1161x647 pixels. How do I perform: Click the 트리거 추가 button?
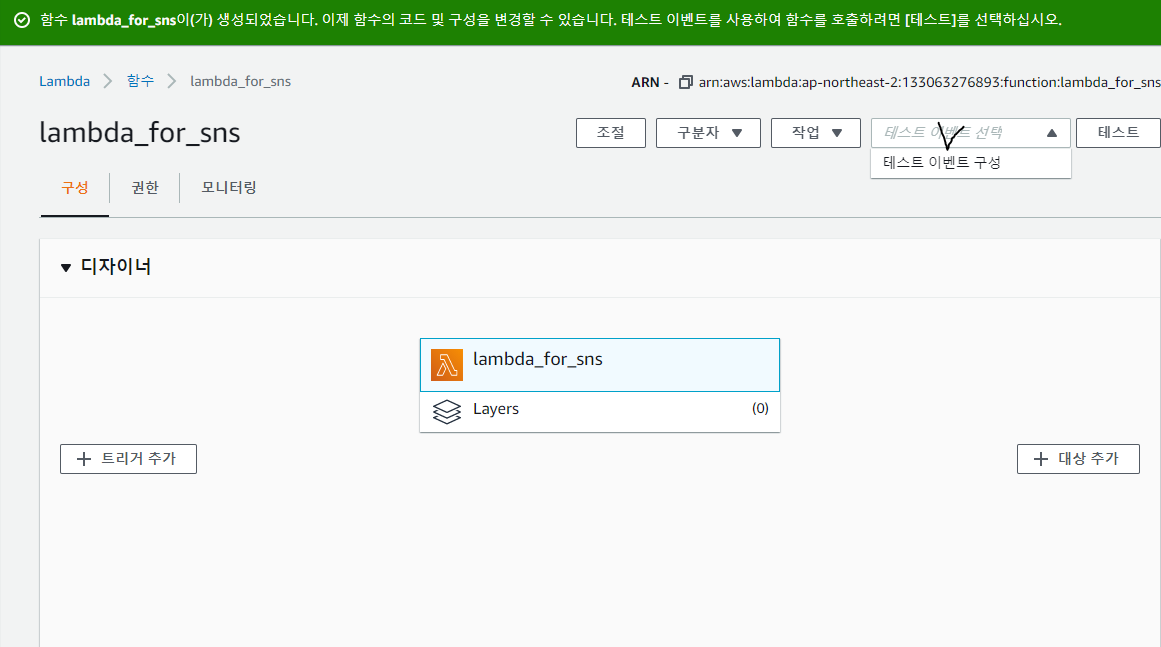[x=128, y=459]
